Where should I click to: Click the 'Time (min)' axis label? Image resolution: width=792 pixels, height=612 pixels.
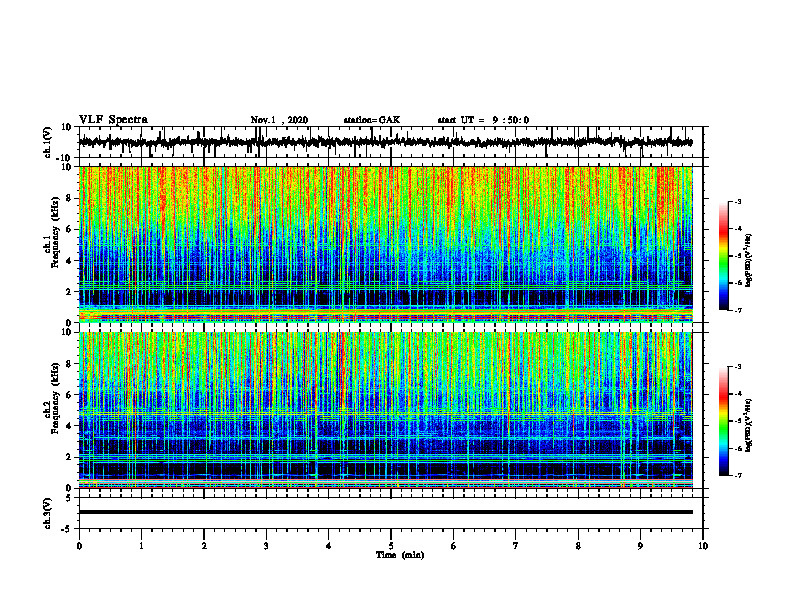tap(400, 555)
